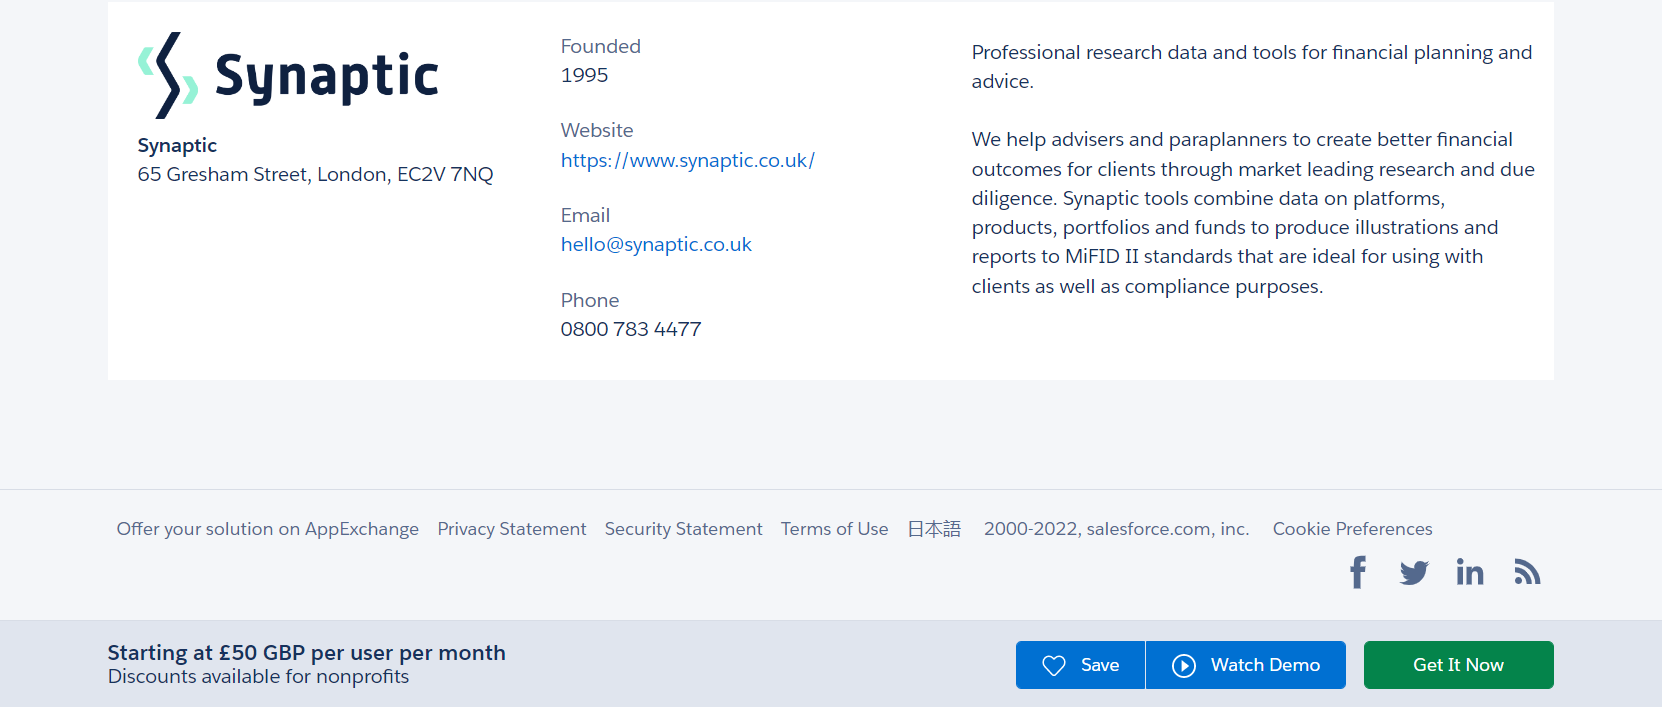Click the 2000-2022 salesforce.com copyright text
Viewport: 1662px width, 707px height.
click(x=1117, y=529)
